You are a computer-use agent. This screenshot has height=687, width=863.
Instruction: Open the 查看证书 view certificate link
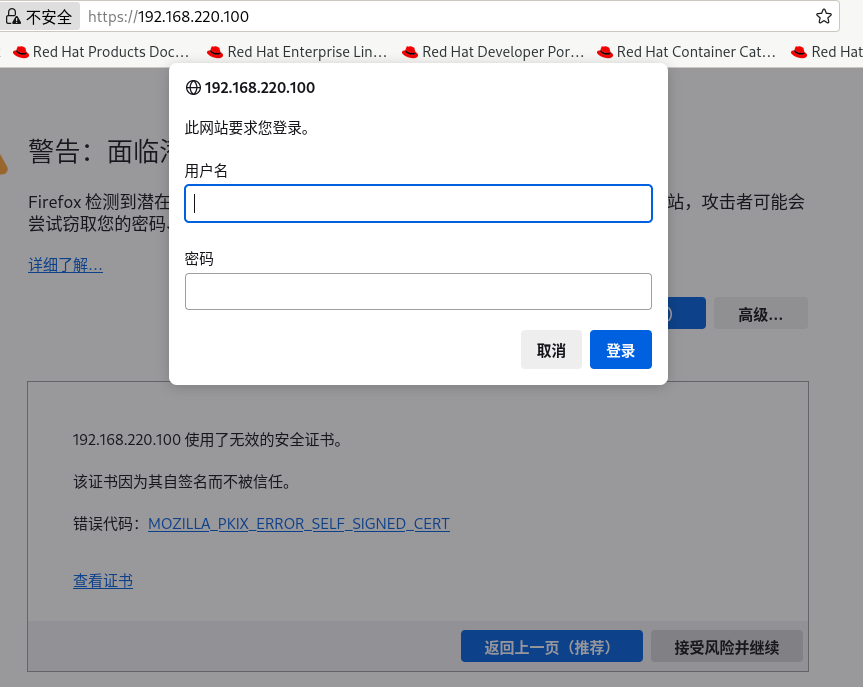(103, 581)
